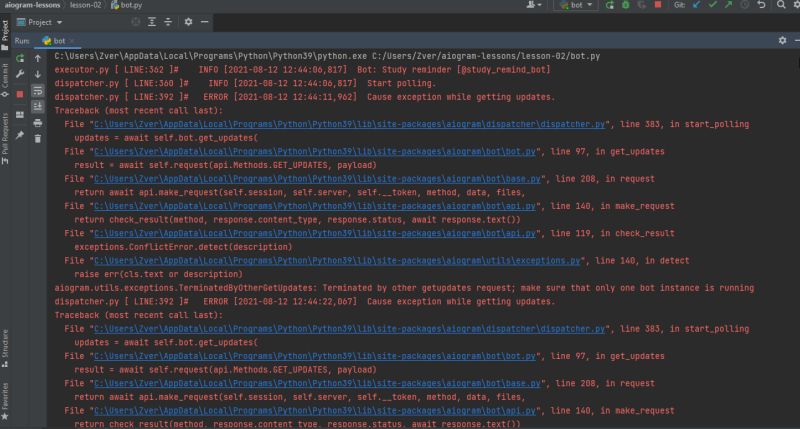800x429 pixels.
Task: Go down the stack trace arrow
Action: click(x=38, y=74)
